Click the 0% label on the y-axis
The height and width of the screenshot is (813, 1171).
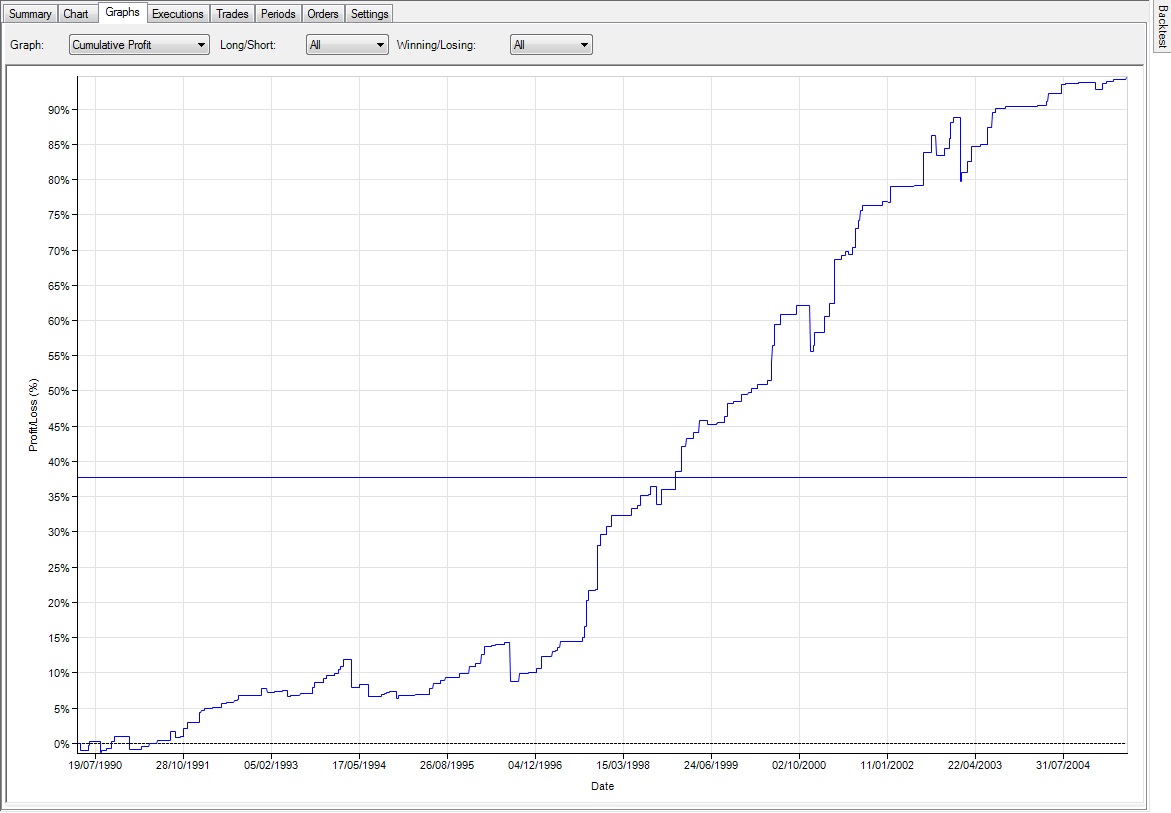(x=61, y=744)
